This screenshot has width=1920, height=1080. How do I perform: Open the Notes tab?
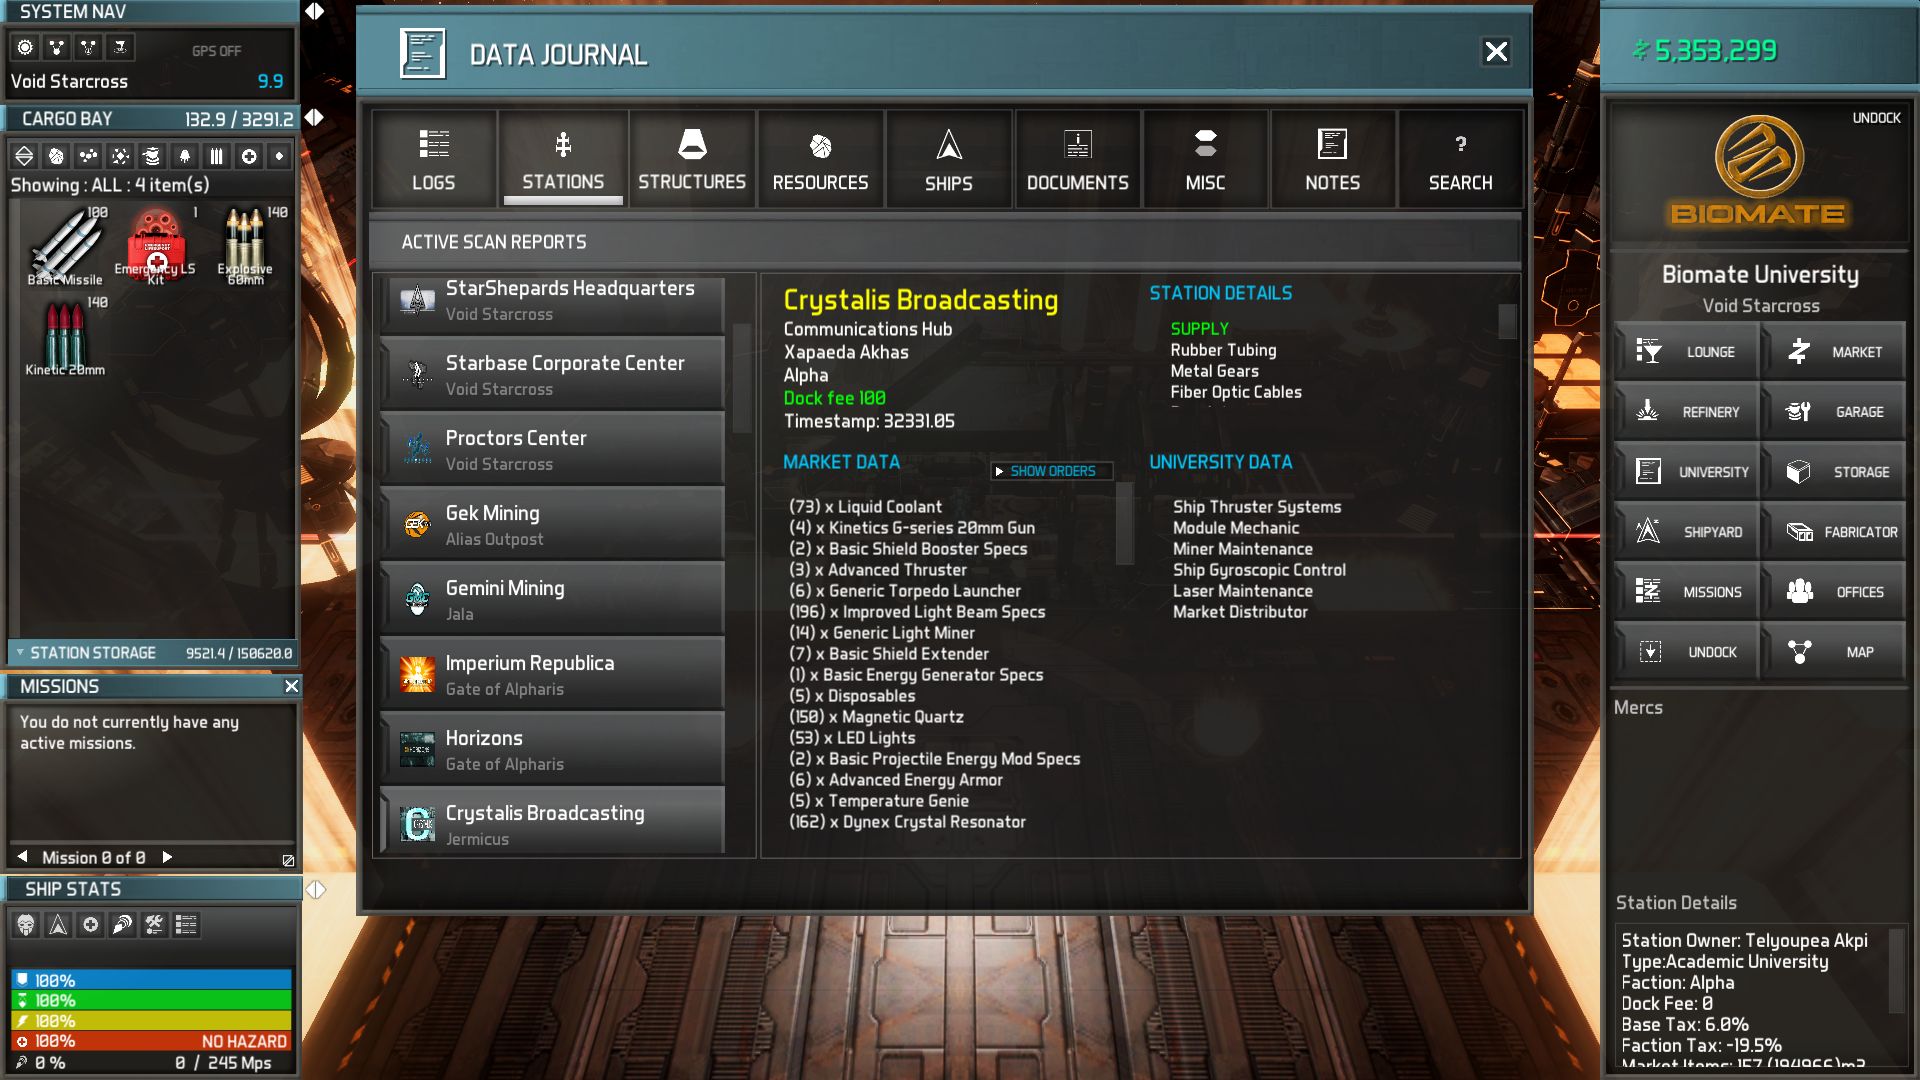(1332, 159)
